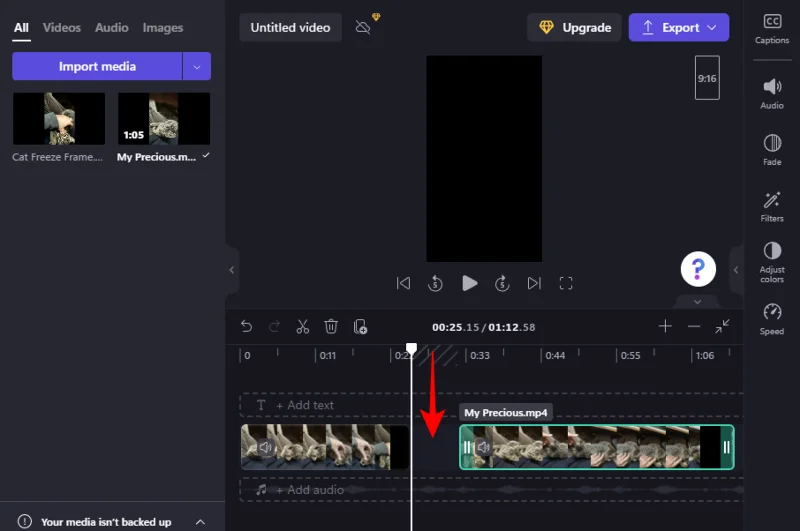Mute audio of first timeline clip

click(x=265, y=447)
